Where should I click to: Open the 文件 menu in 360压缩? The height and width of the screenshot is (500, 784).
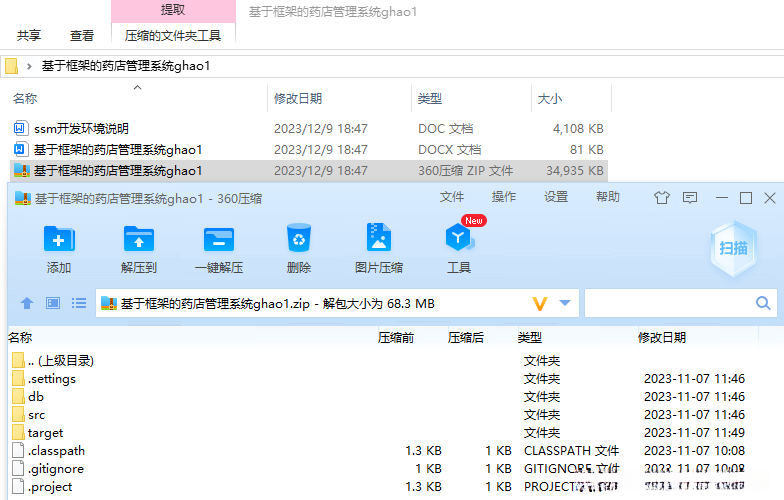452,197
